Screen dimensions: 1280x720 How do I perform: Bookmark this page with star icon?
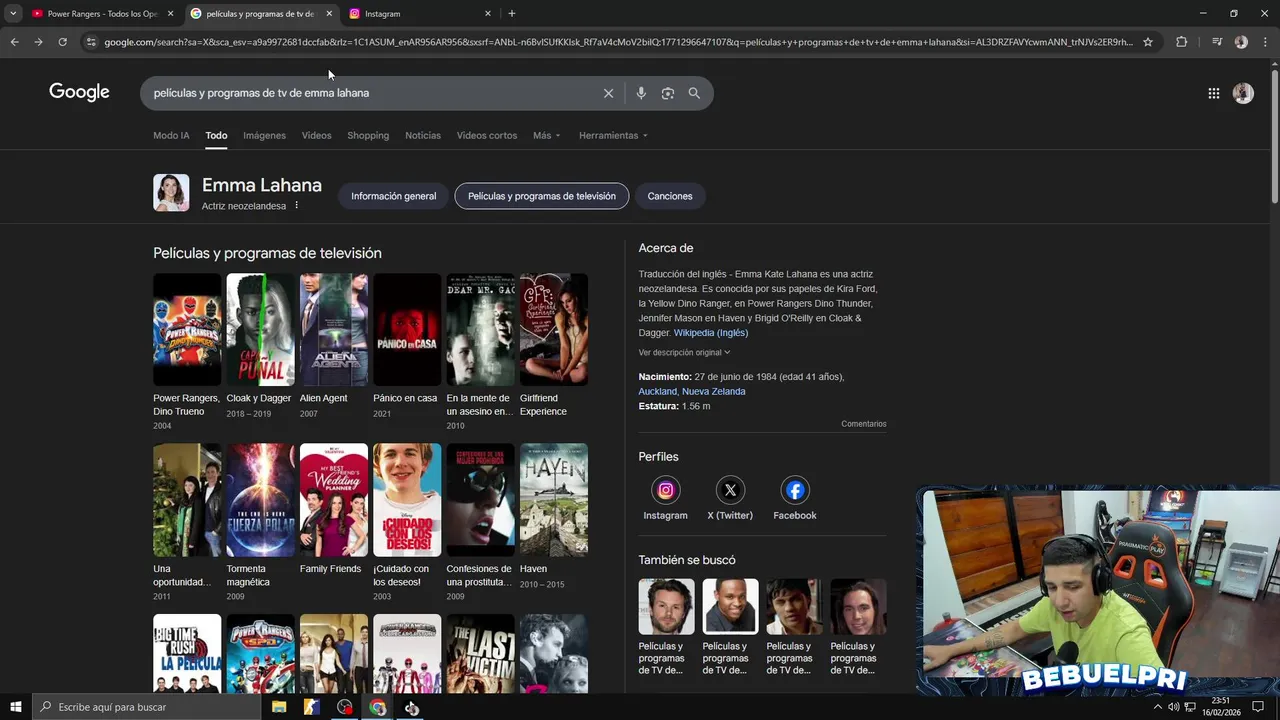[1148, 42]
